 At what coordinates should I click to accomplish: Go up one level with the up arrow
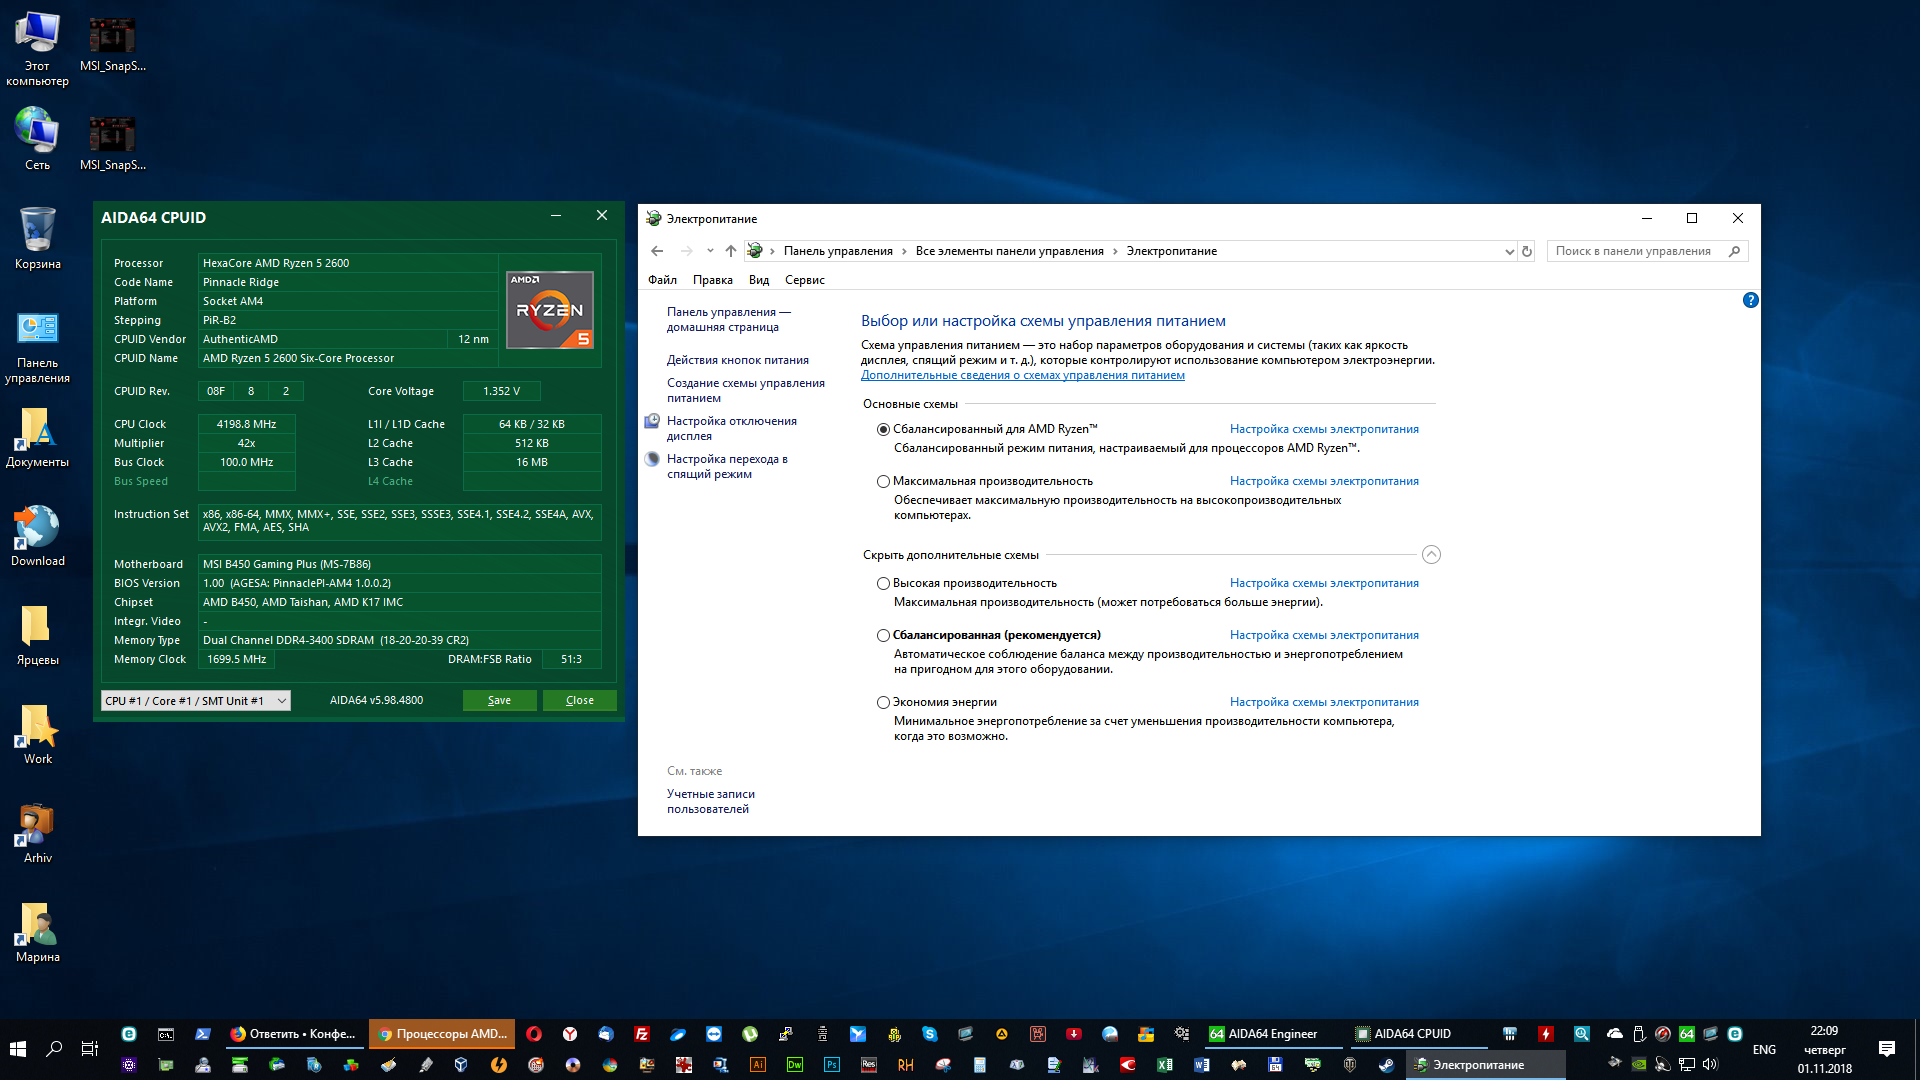tap(730, 251)
